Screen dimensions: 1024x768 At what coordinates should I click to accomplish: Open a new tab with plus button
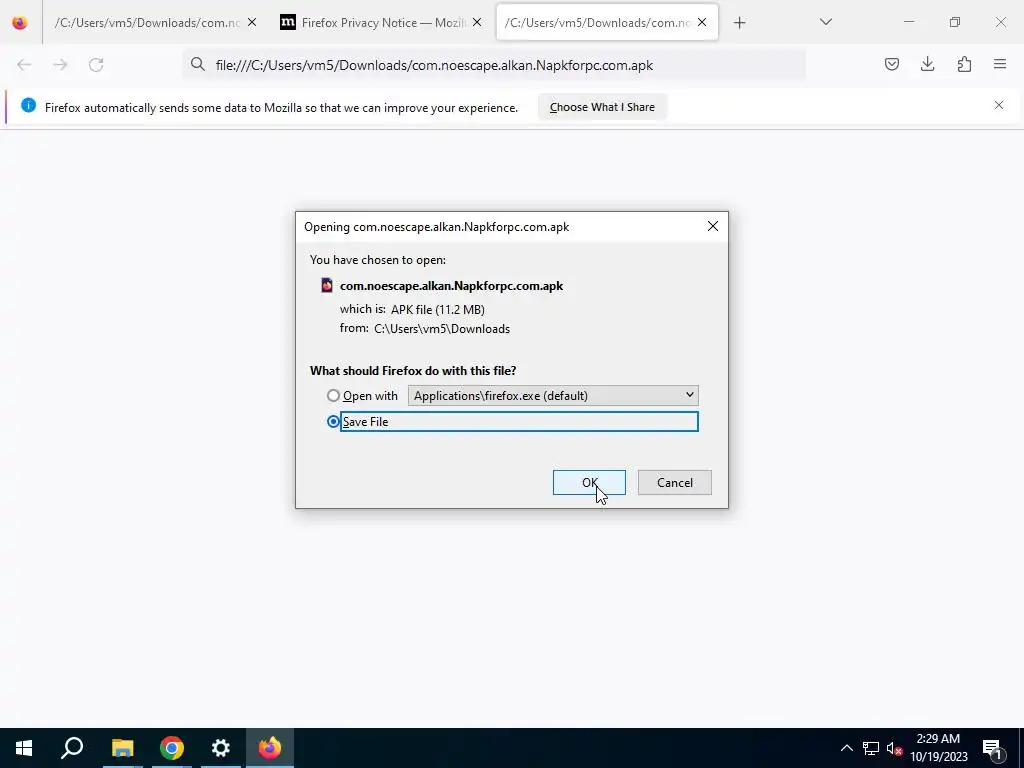tap(739, 23)
